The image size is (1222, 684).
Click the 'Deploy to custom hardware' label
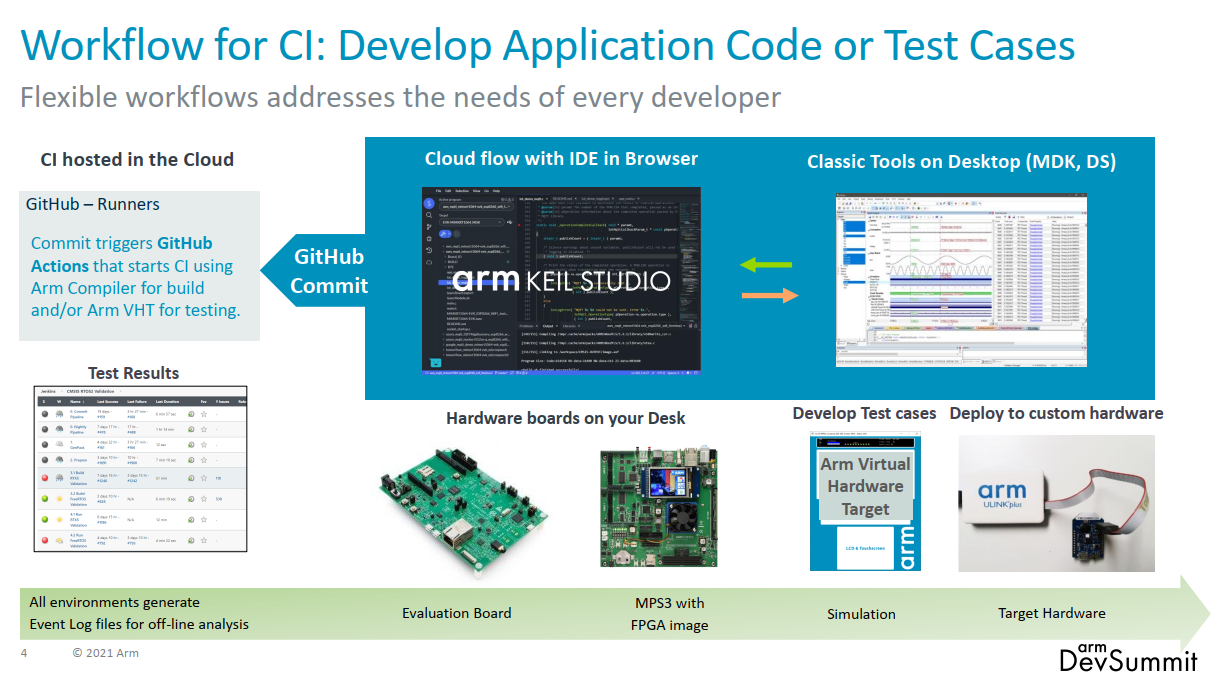1056,413
